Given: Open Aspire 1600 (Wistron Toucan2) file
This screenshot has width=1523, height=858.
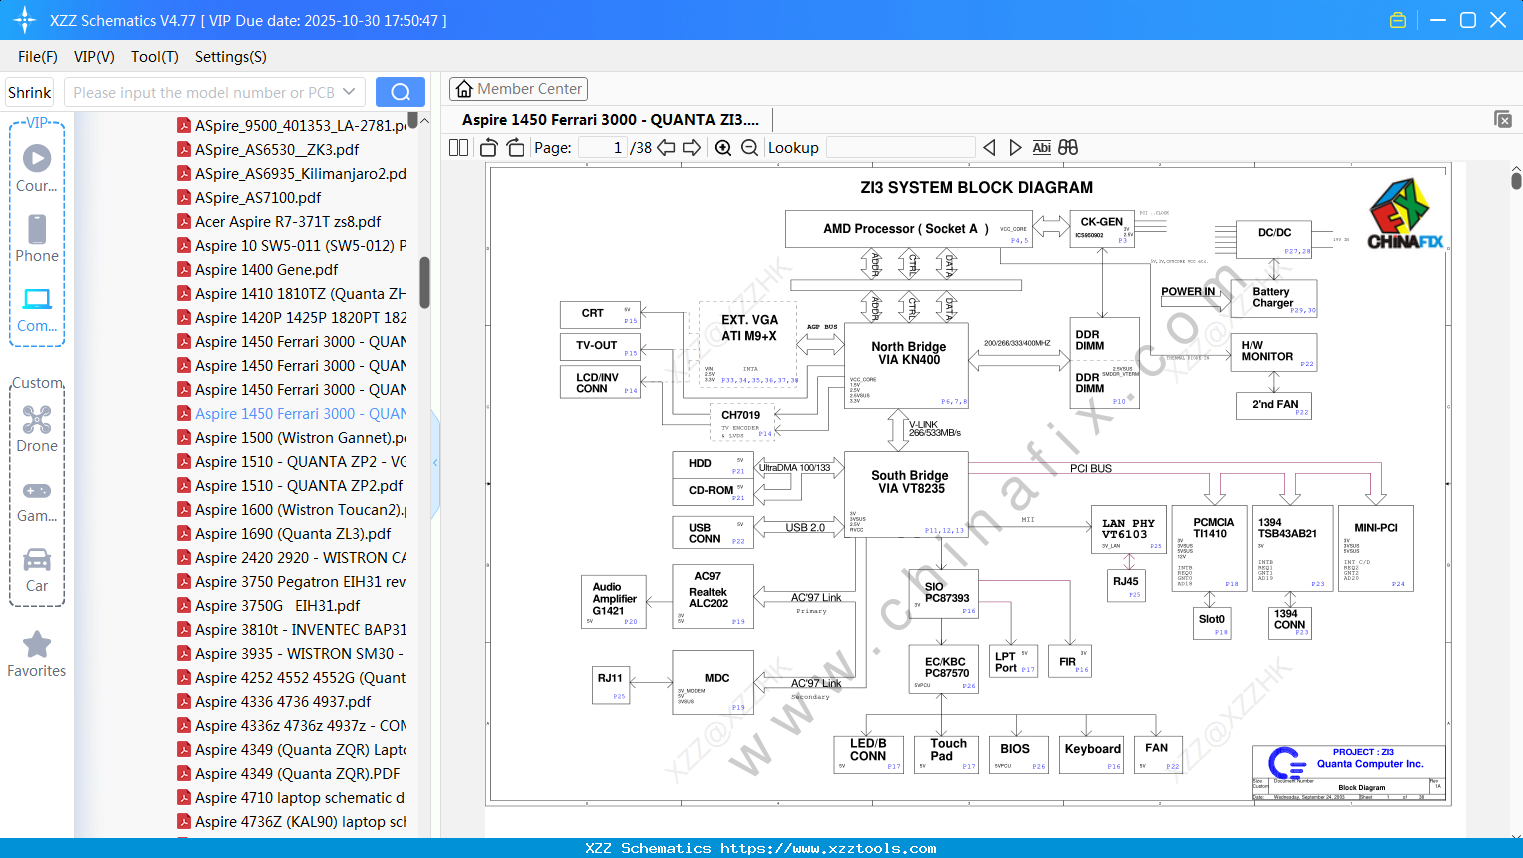Looking at the screenshot, I should click(x=292, y=510).
